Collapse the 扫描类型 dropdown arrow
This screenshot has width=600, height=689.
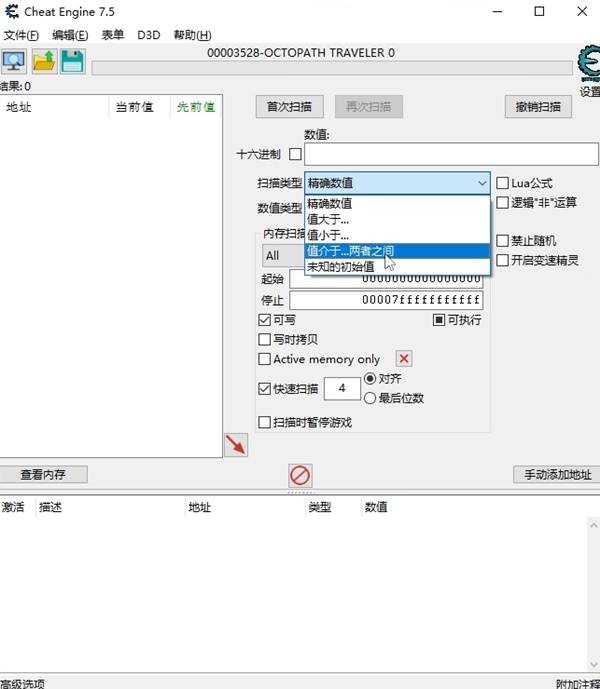pos(482,183)
